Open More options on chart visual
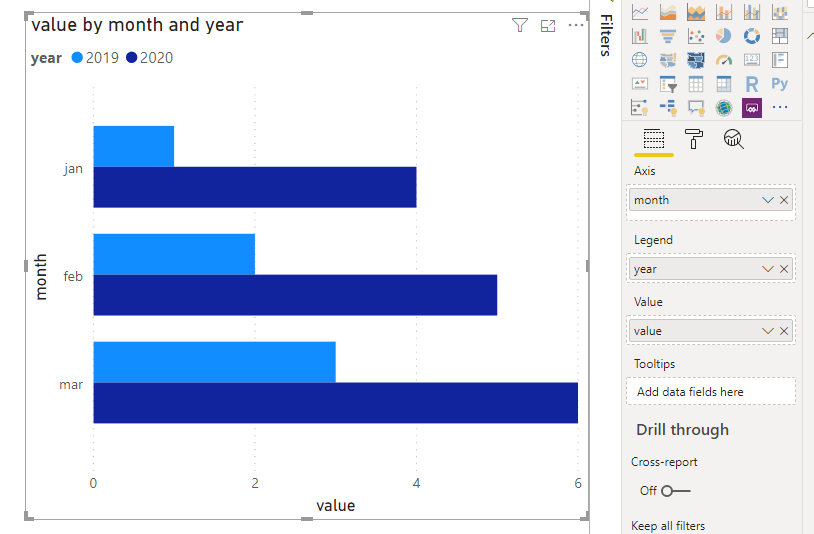This screenshot has height=534, width=814. point(576,25)
